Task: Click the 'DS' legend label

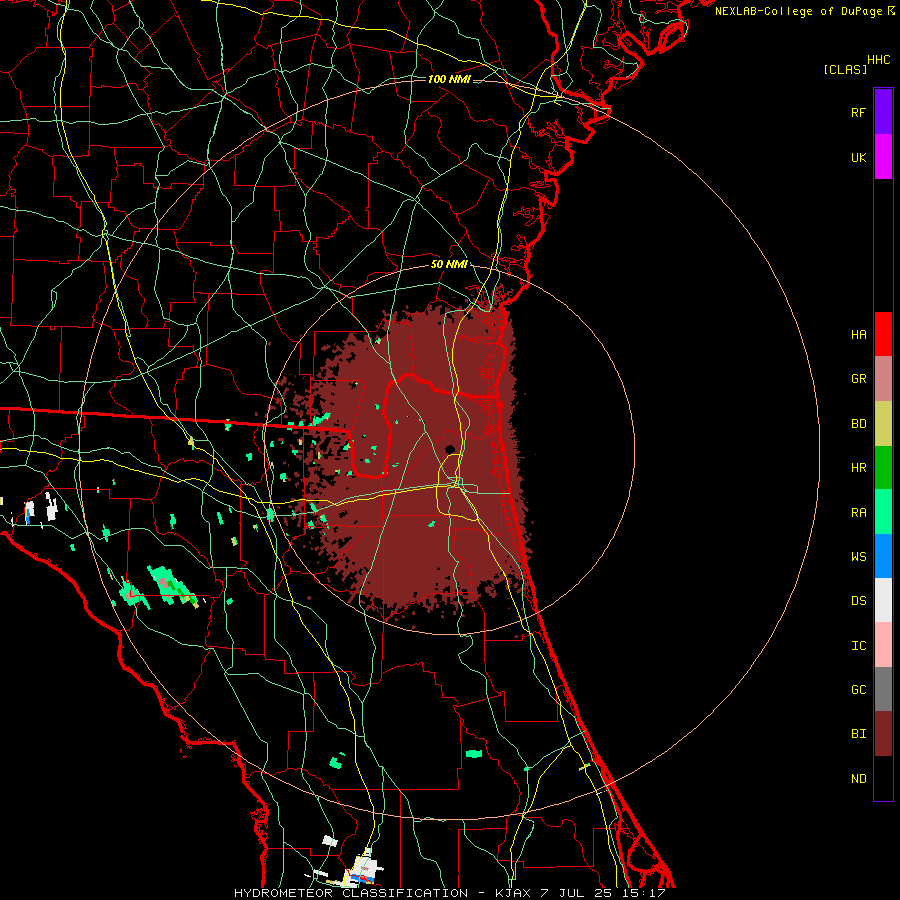Action: [858, 601]
